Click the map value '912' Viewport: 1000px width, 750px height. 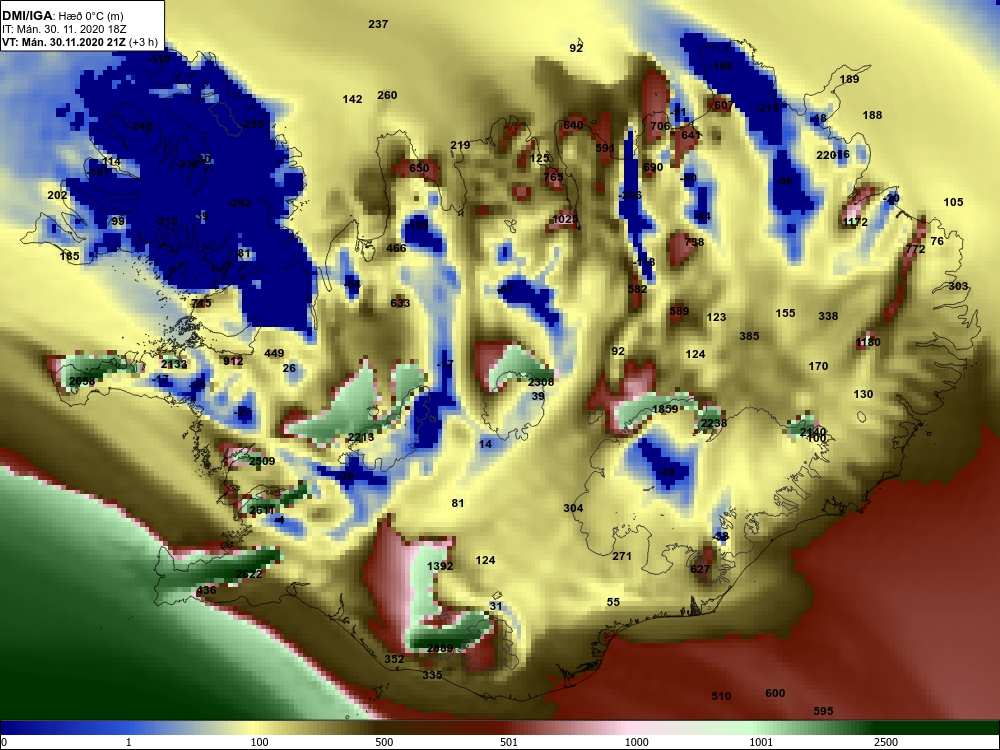pyautogui.click(x=233, y=361)
